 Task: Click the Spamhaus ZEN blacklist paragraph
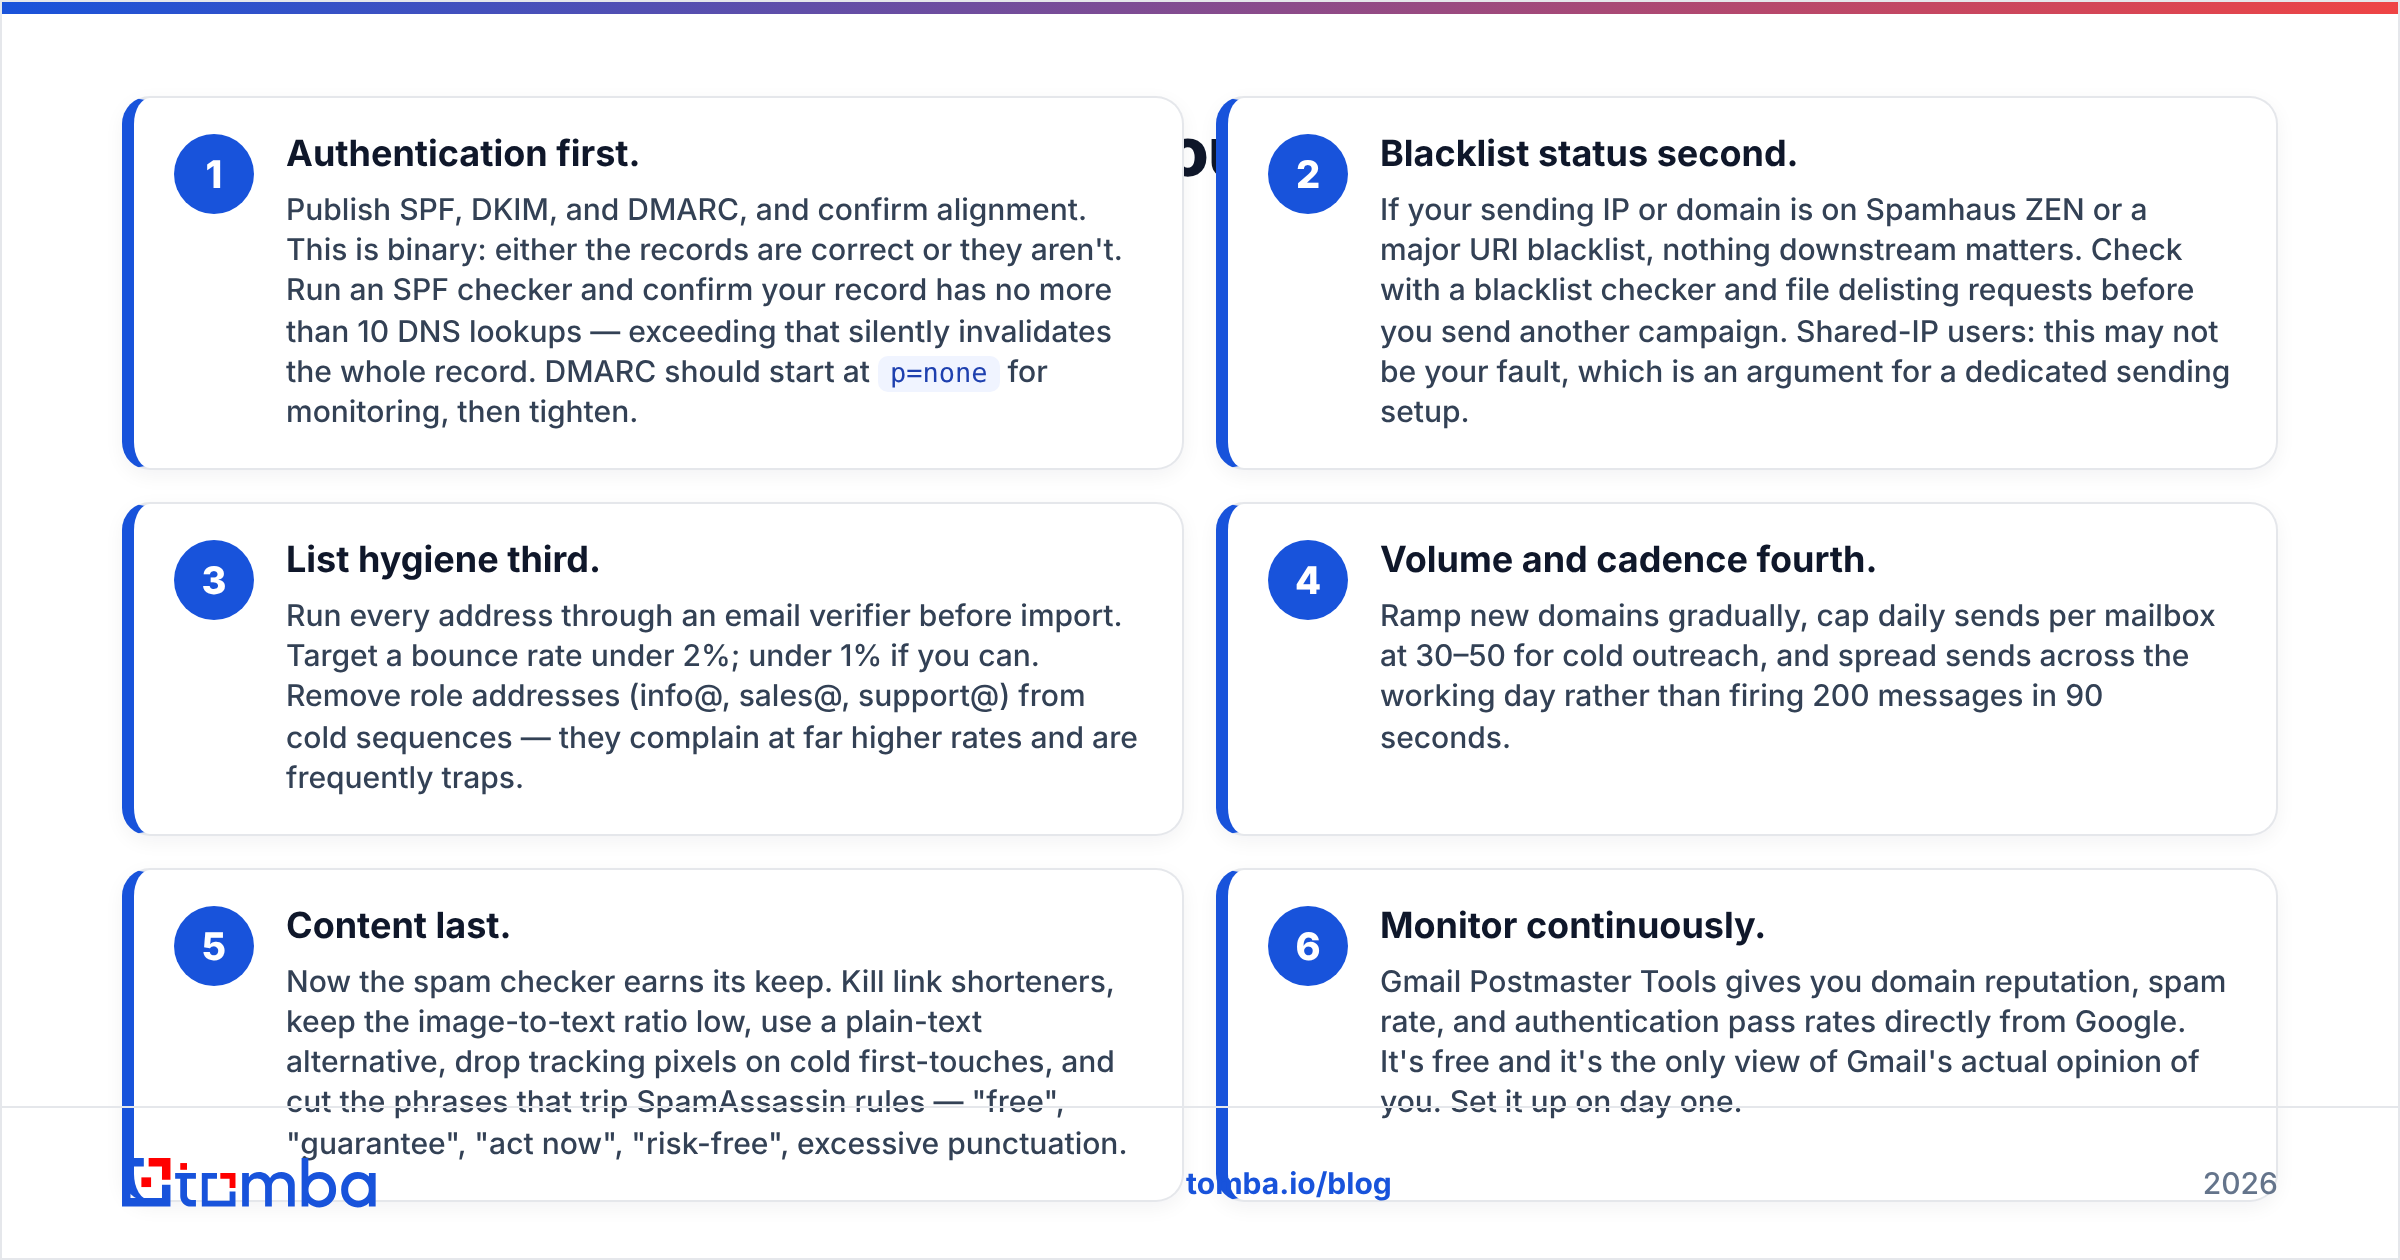[1805, 310]
